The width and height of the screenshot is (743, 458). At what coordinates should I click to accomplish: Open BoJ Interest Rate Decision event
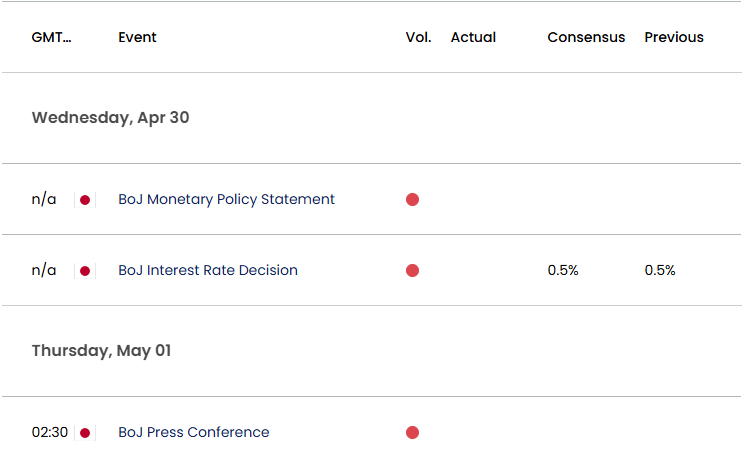click(x=208, y=270)
